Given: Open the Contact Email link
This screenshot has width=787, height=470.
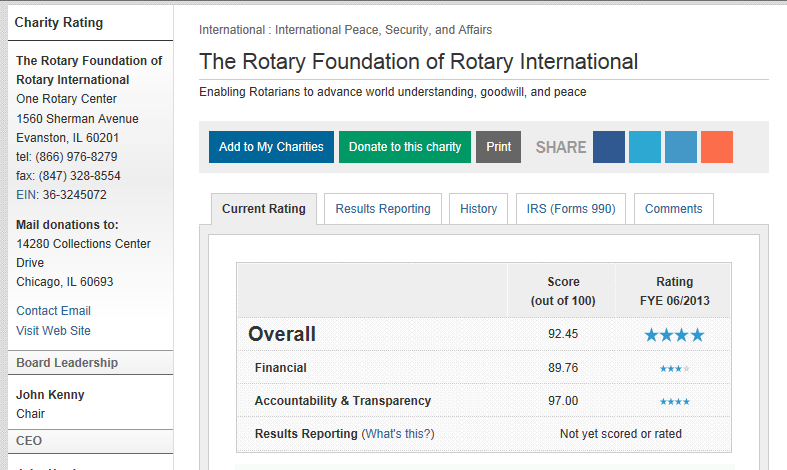Looking at the screenshot, I should pyautogui.click(x=53, y=311).
